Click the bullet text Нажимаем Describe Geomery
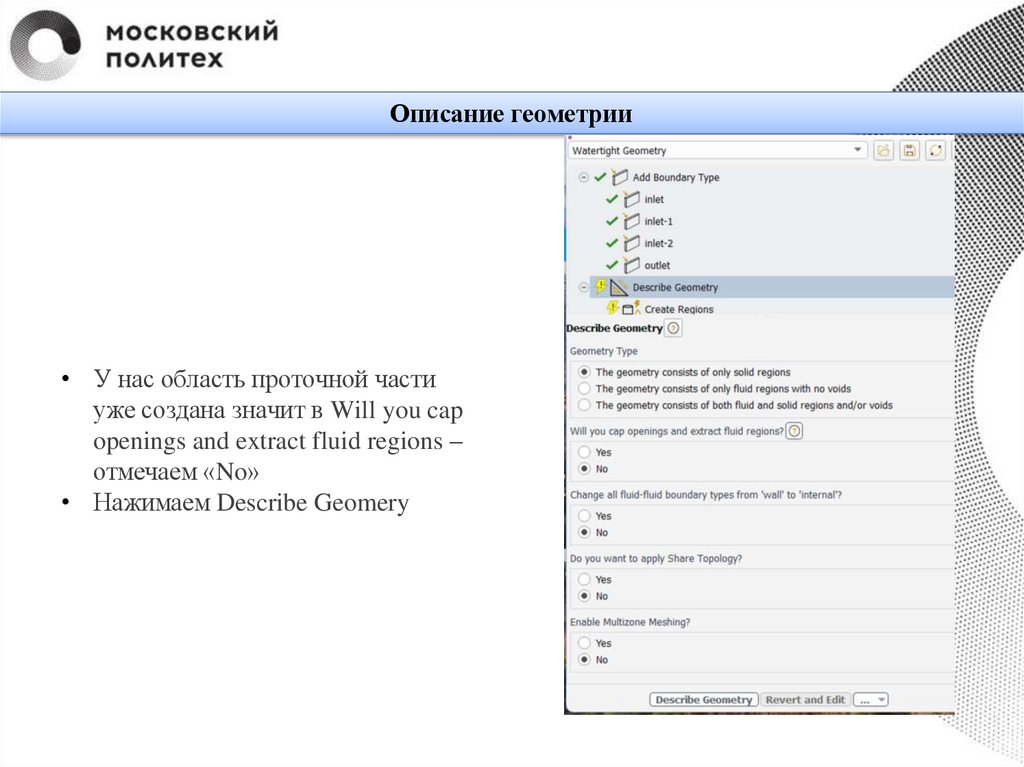1024x767 pixels. 251,502
